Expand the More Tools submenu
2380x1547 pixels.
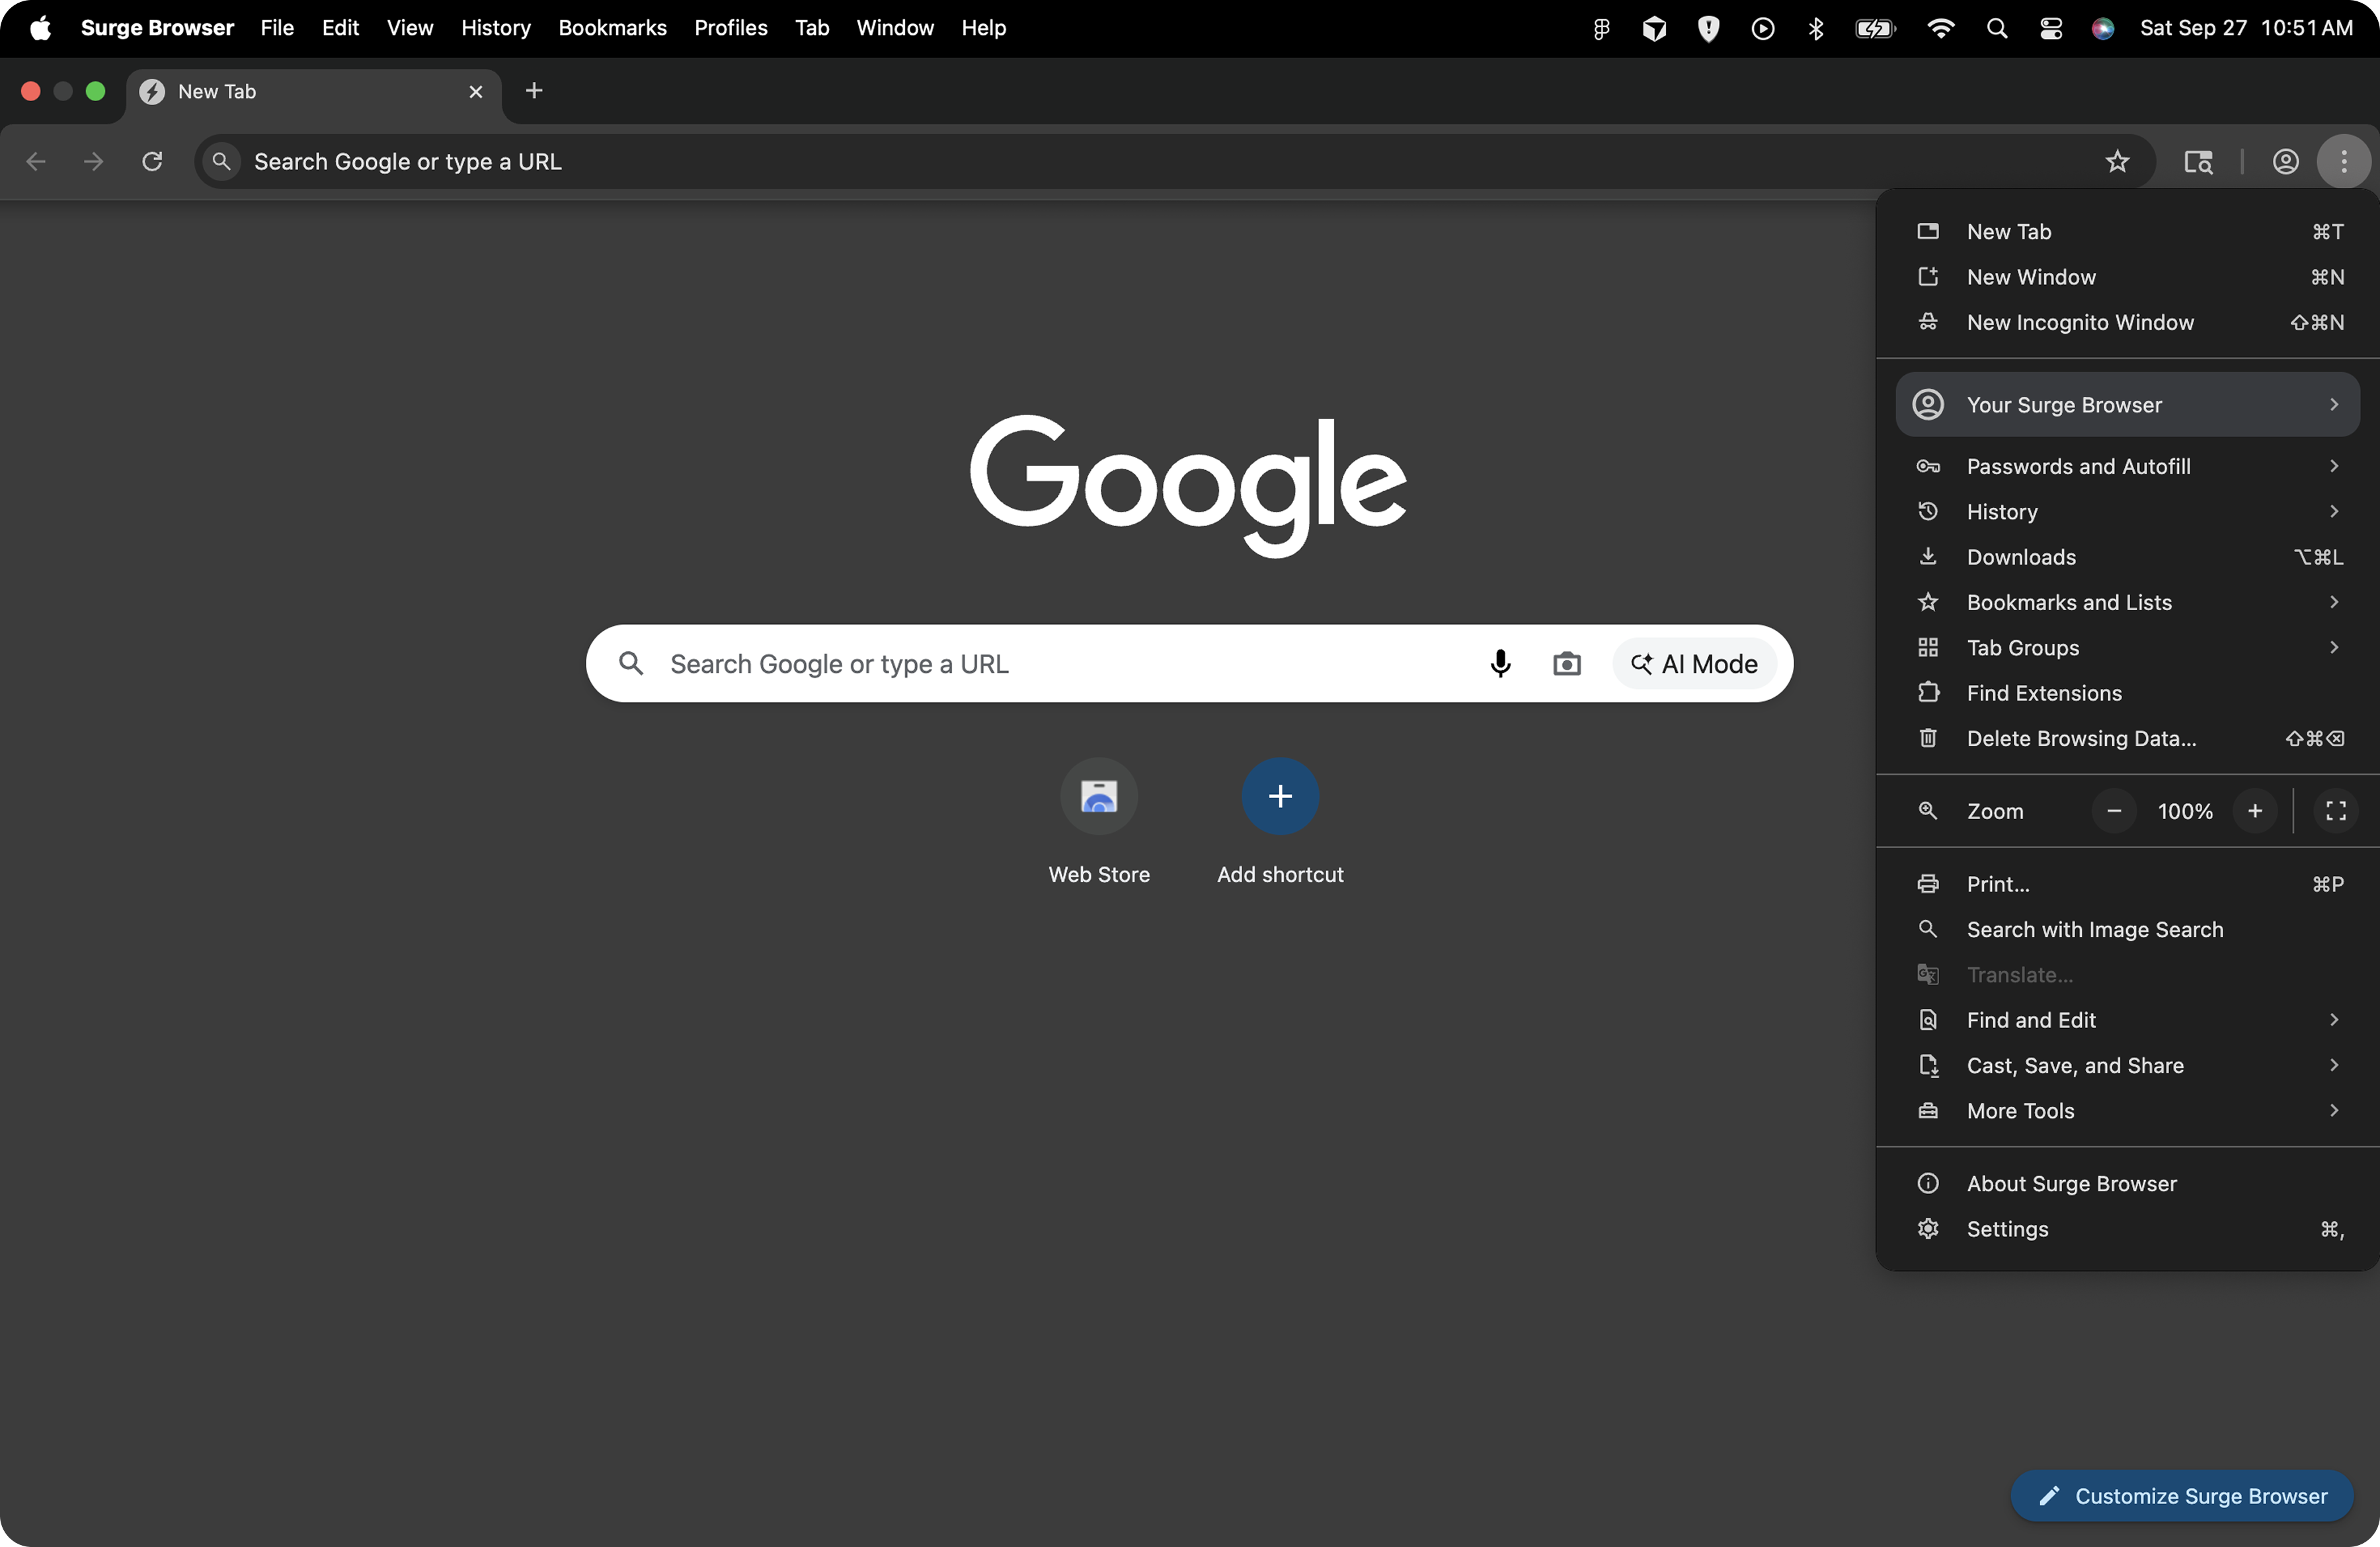tap(2127, 1110)
